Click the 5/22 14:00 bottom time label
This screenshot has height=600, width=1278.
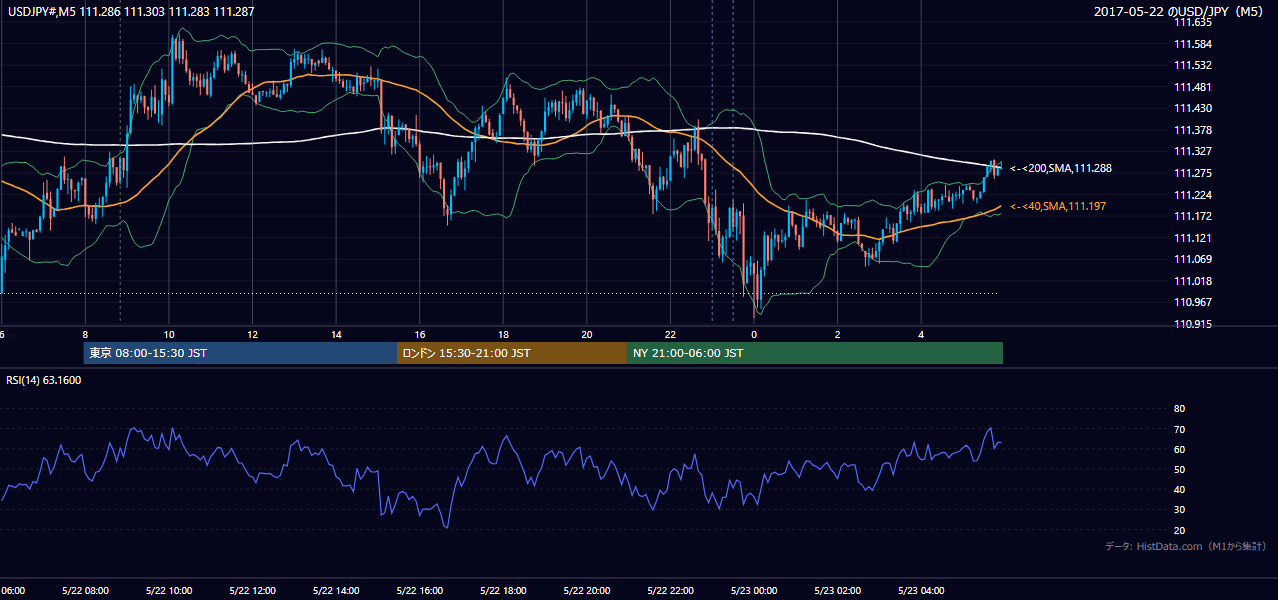click(x=335, y=591)
